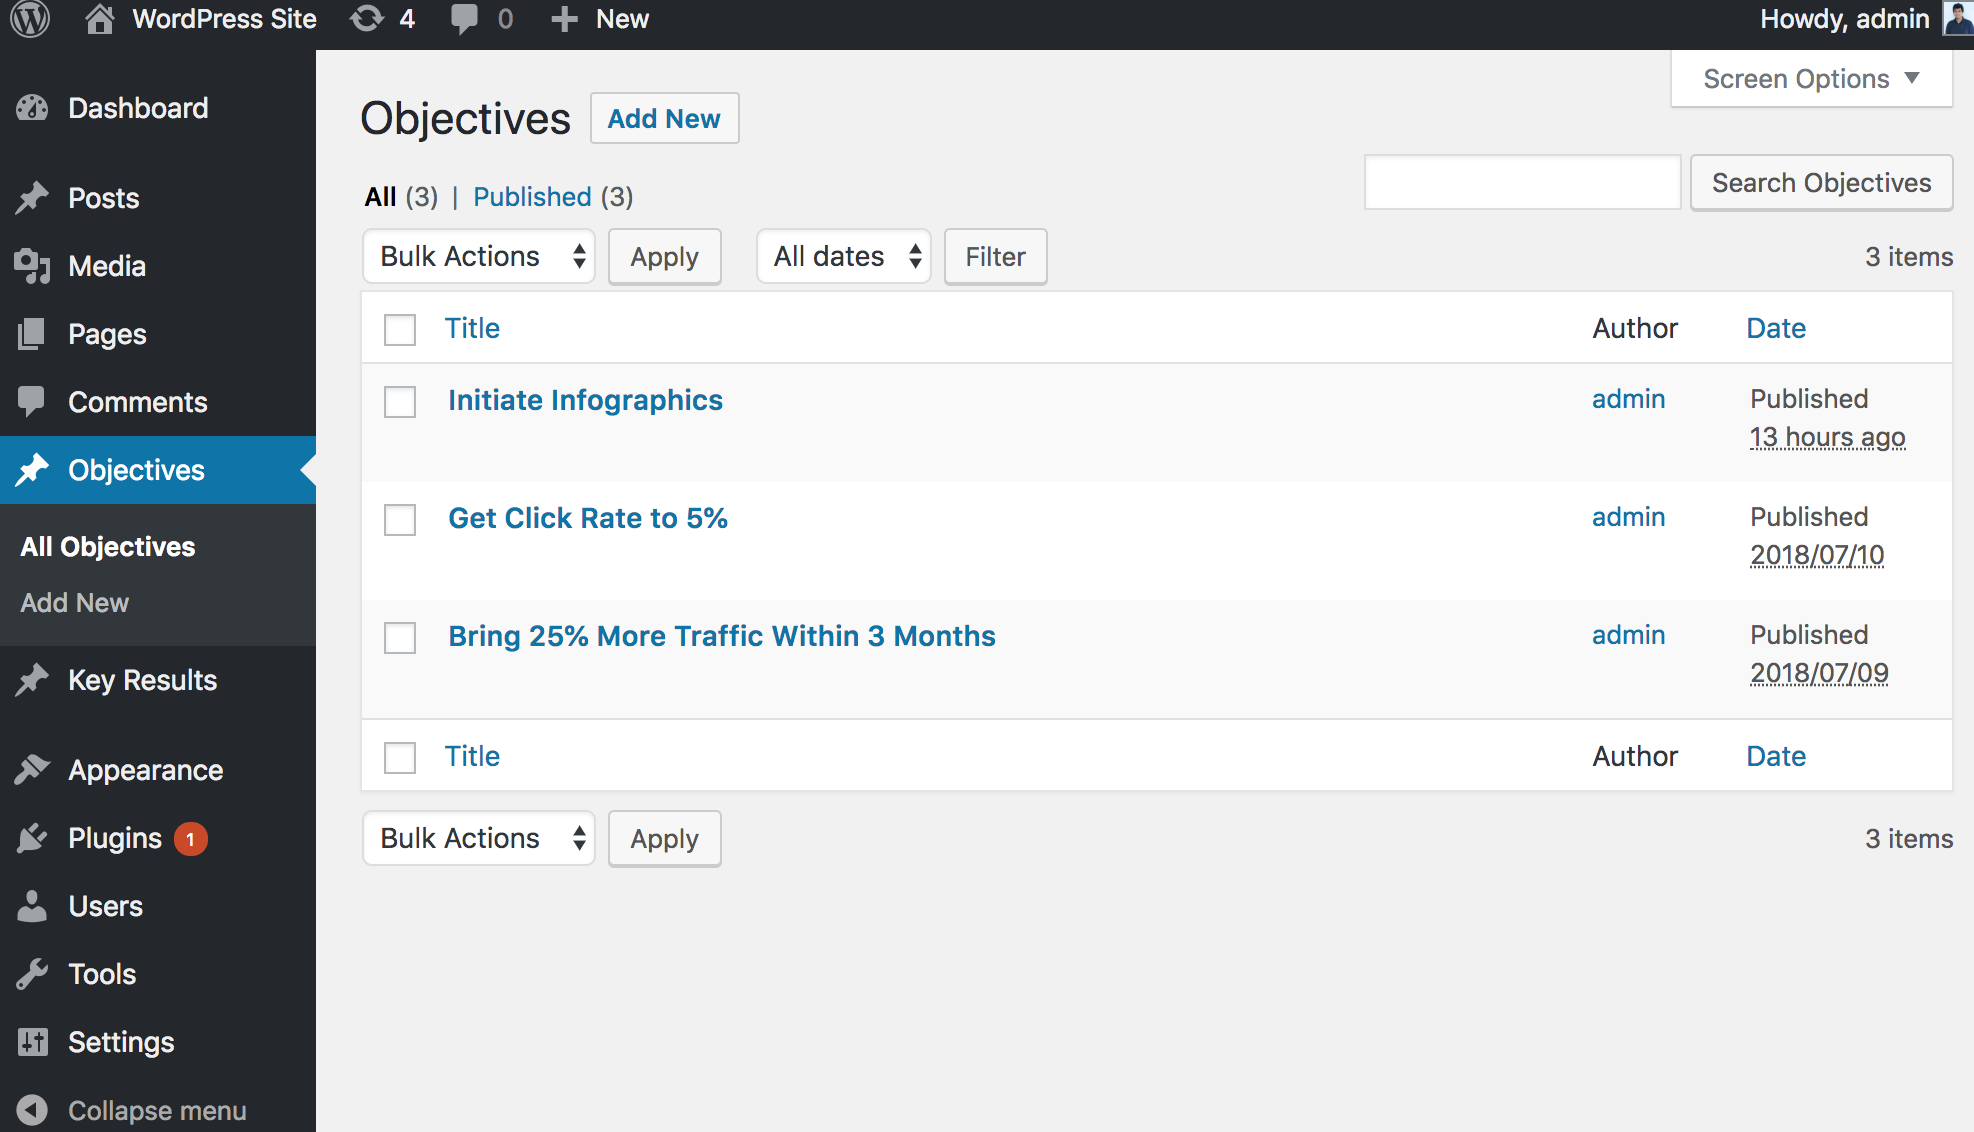
Task: Open Bring 25% More Traffic Within 3 Months
Action: (721, 636)
